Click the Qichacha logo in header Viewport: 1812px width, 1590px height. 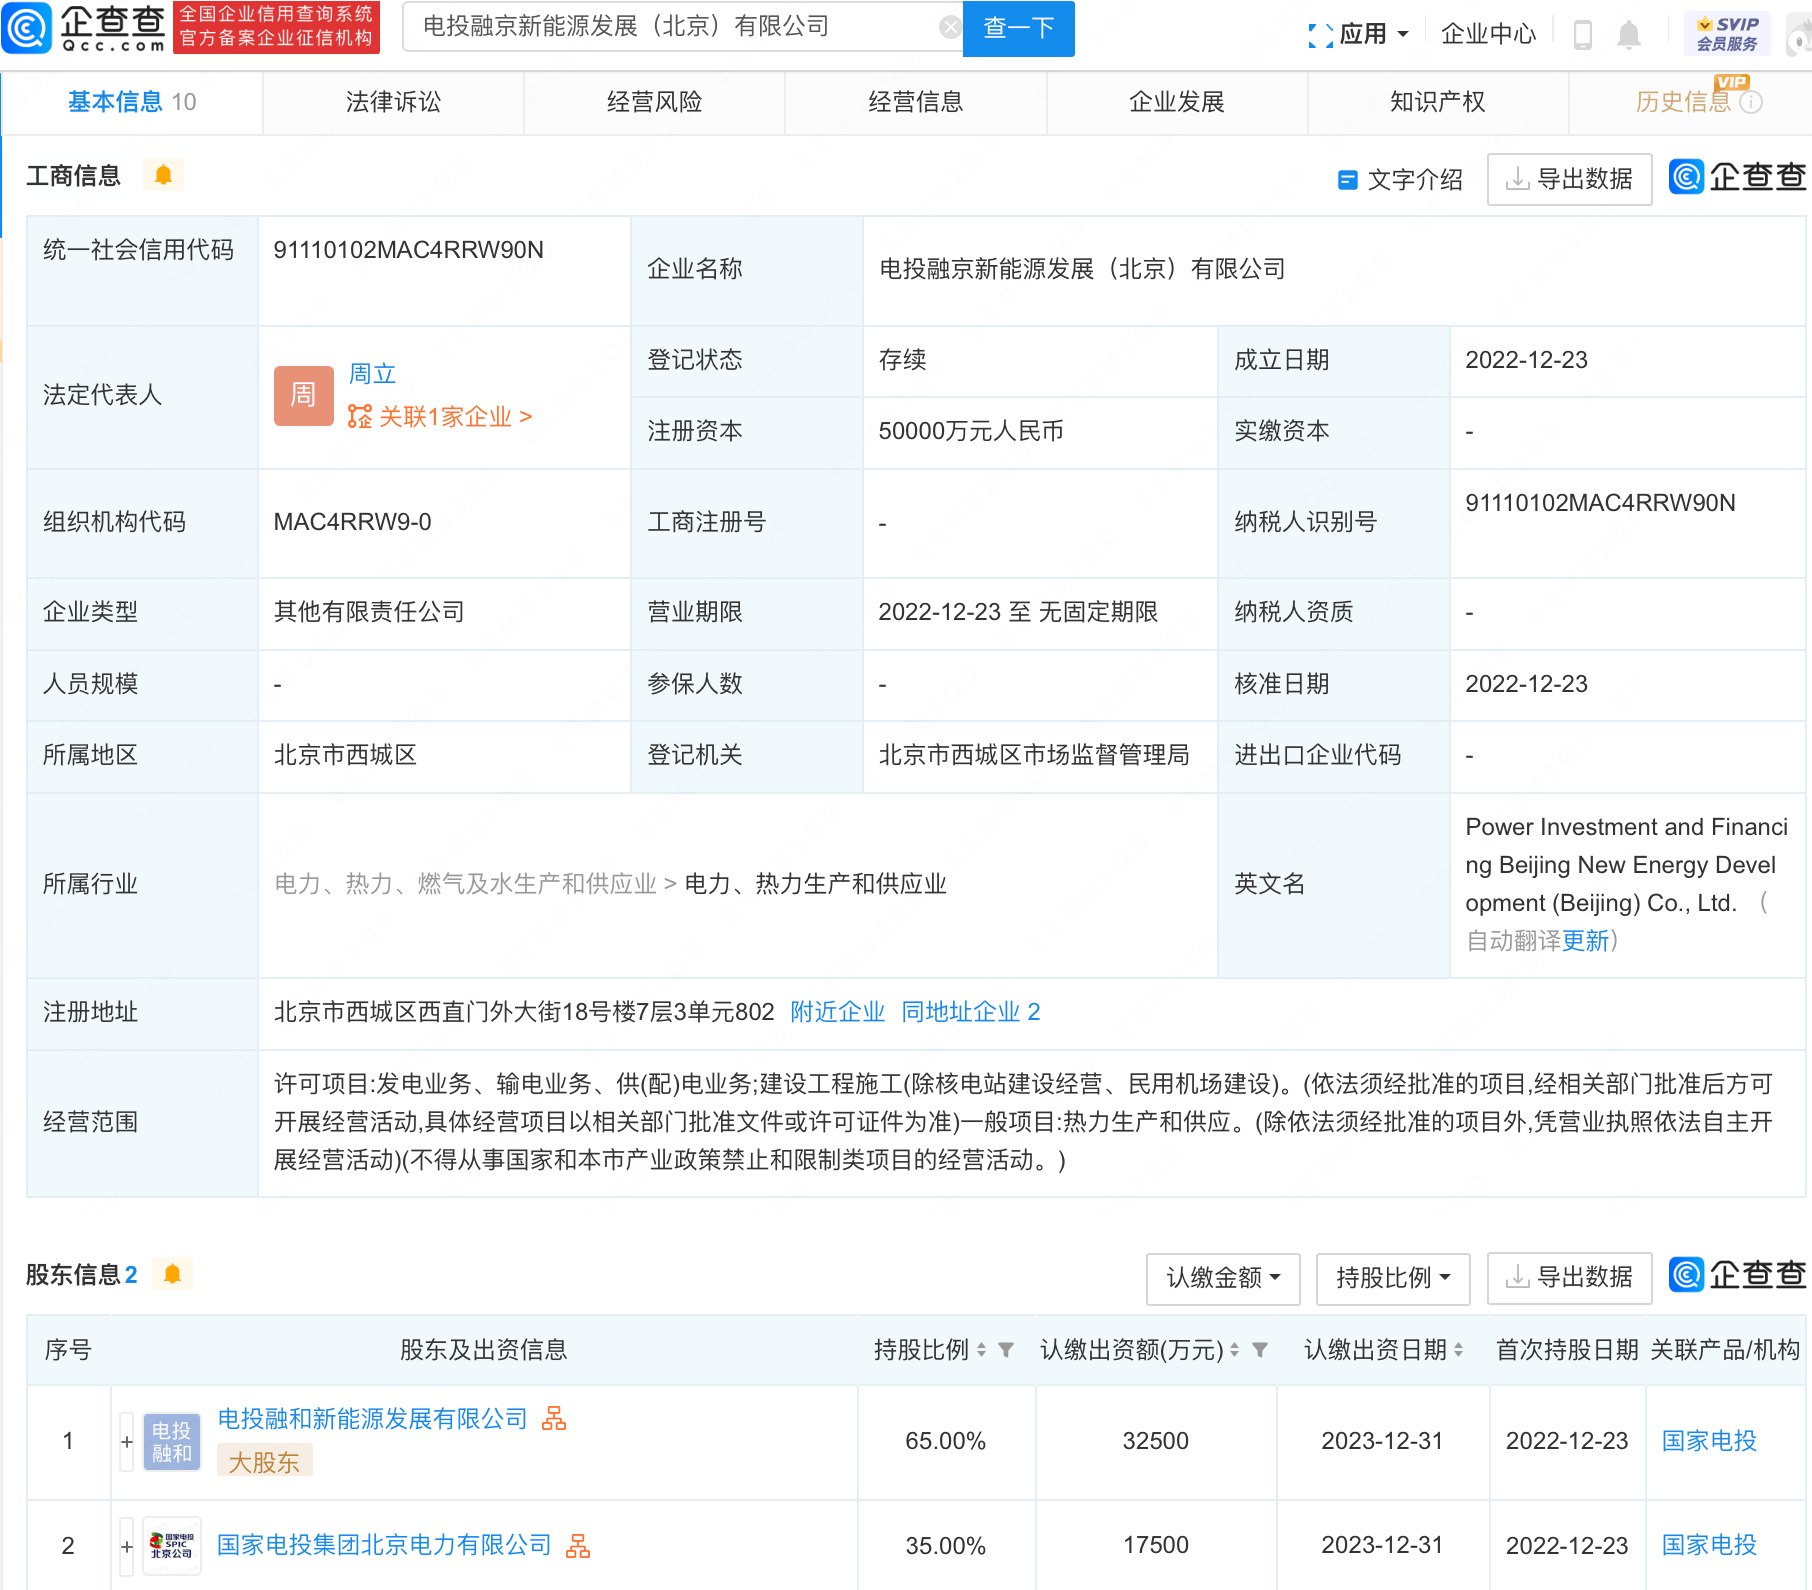tap(85, 27)
